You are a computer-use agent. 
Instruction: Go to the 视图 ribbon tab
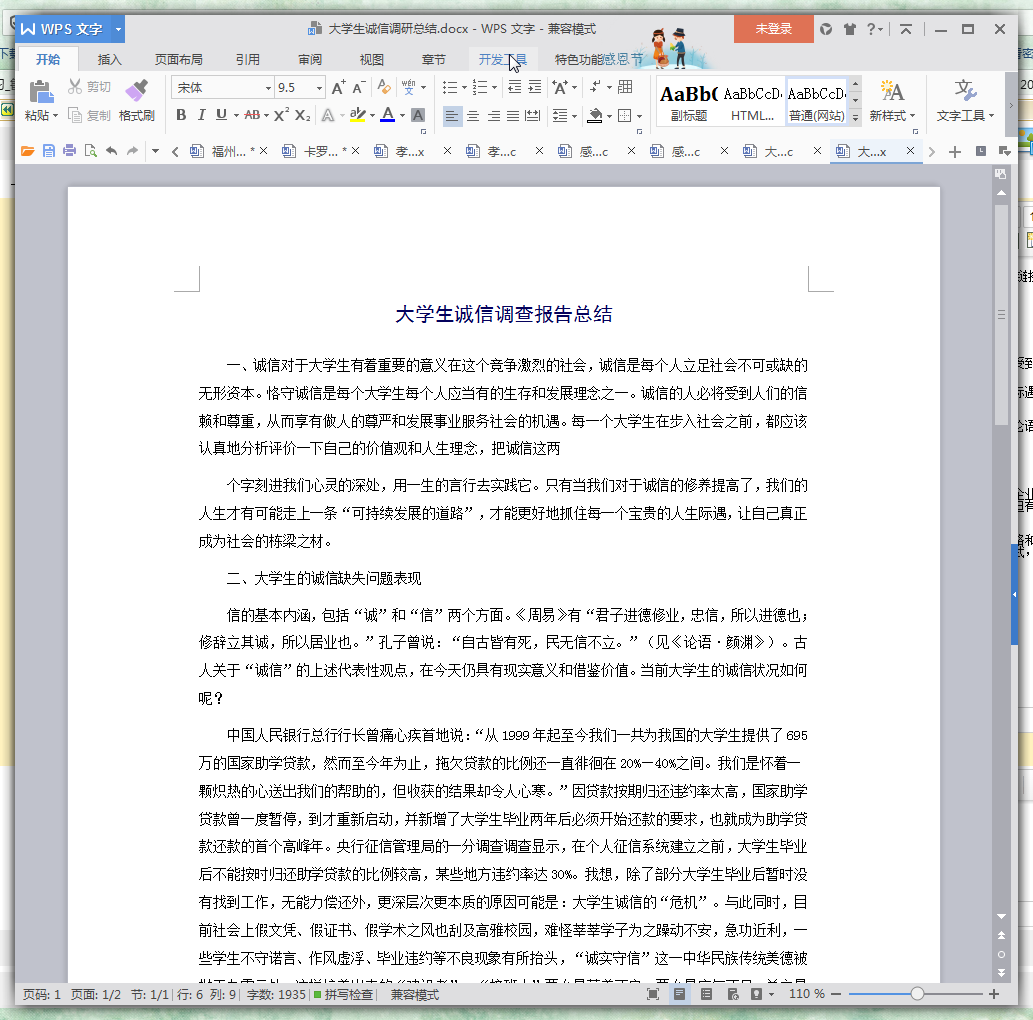(372, 59)
